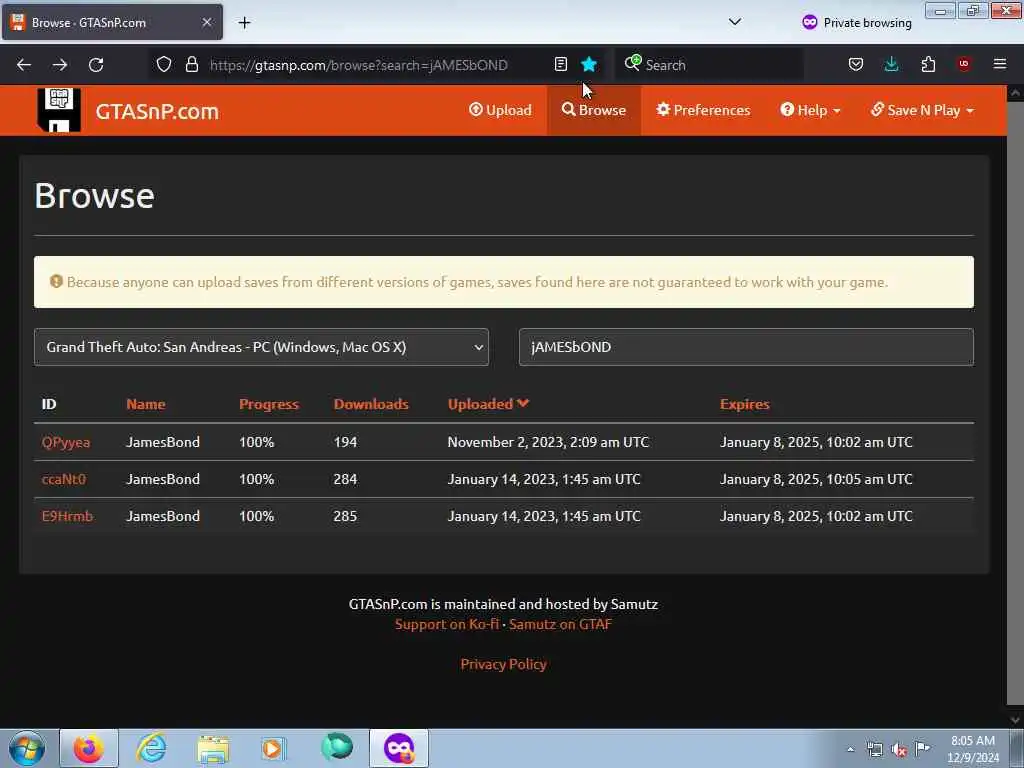Focus the Firefox Search box
The height and width of the screenshot is (768, 1024).
pos(711,65)
